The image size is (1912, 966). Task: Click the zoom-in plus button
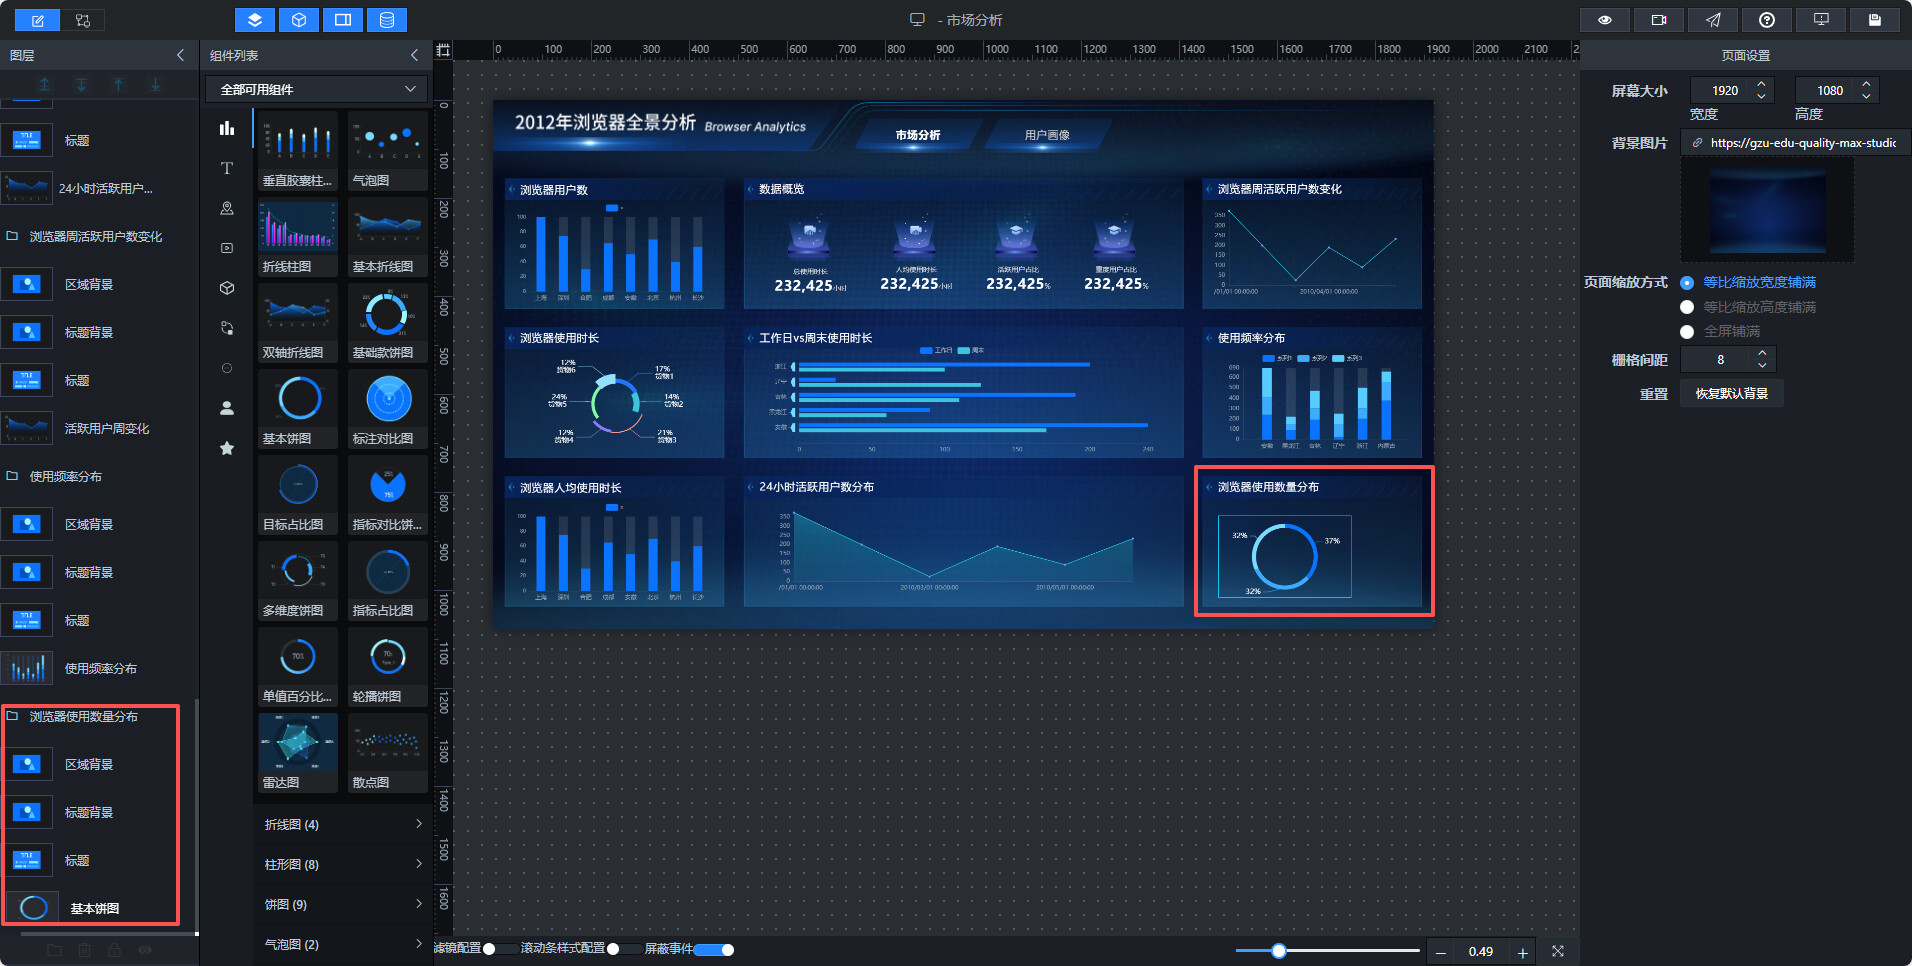click(1523, 952)
